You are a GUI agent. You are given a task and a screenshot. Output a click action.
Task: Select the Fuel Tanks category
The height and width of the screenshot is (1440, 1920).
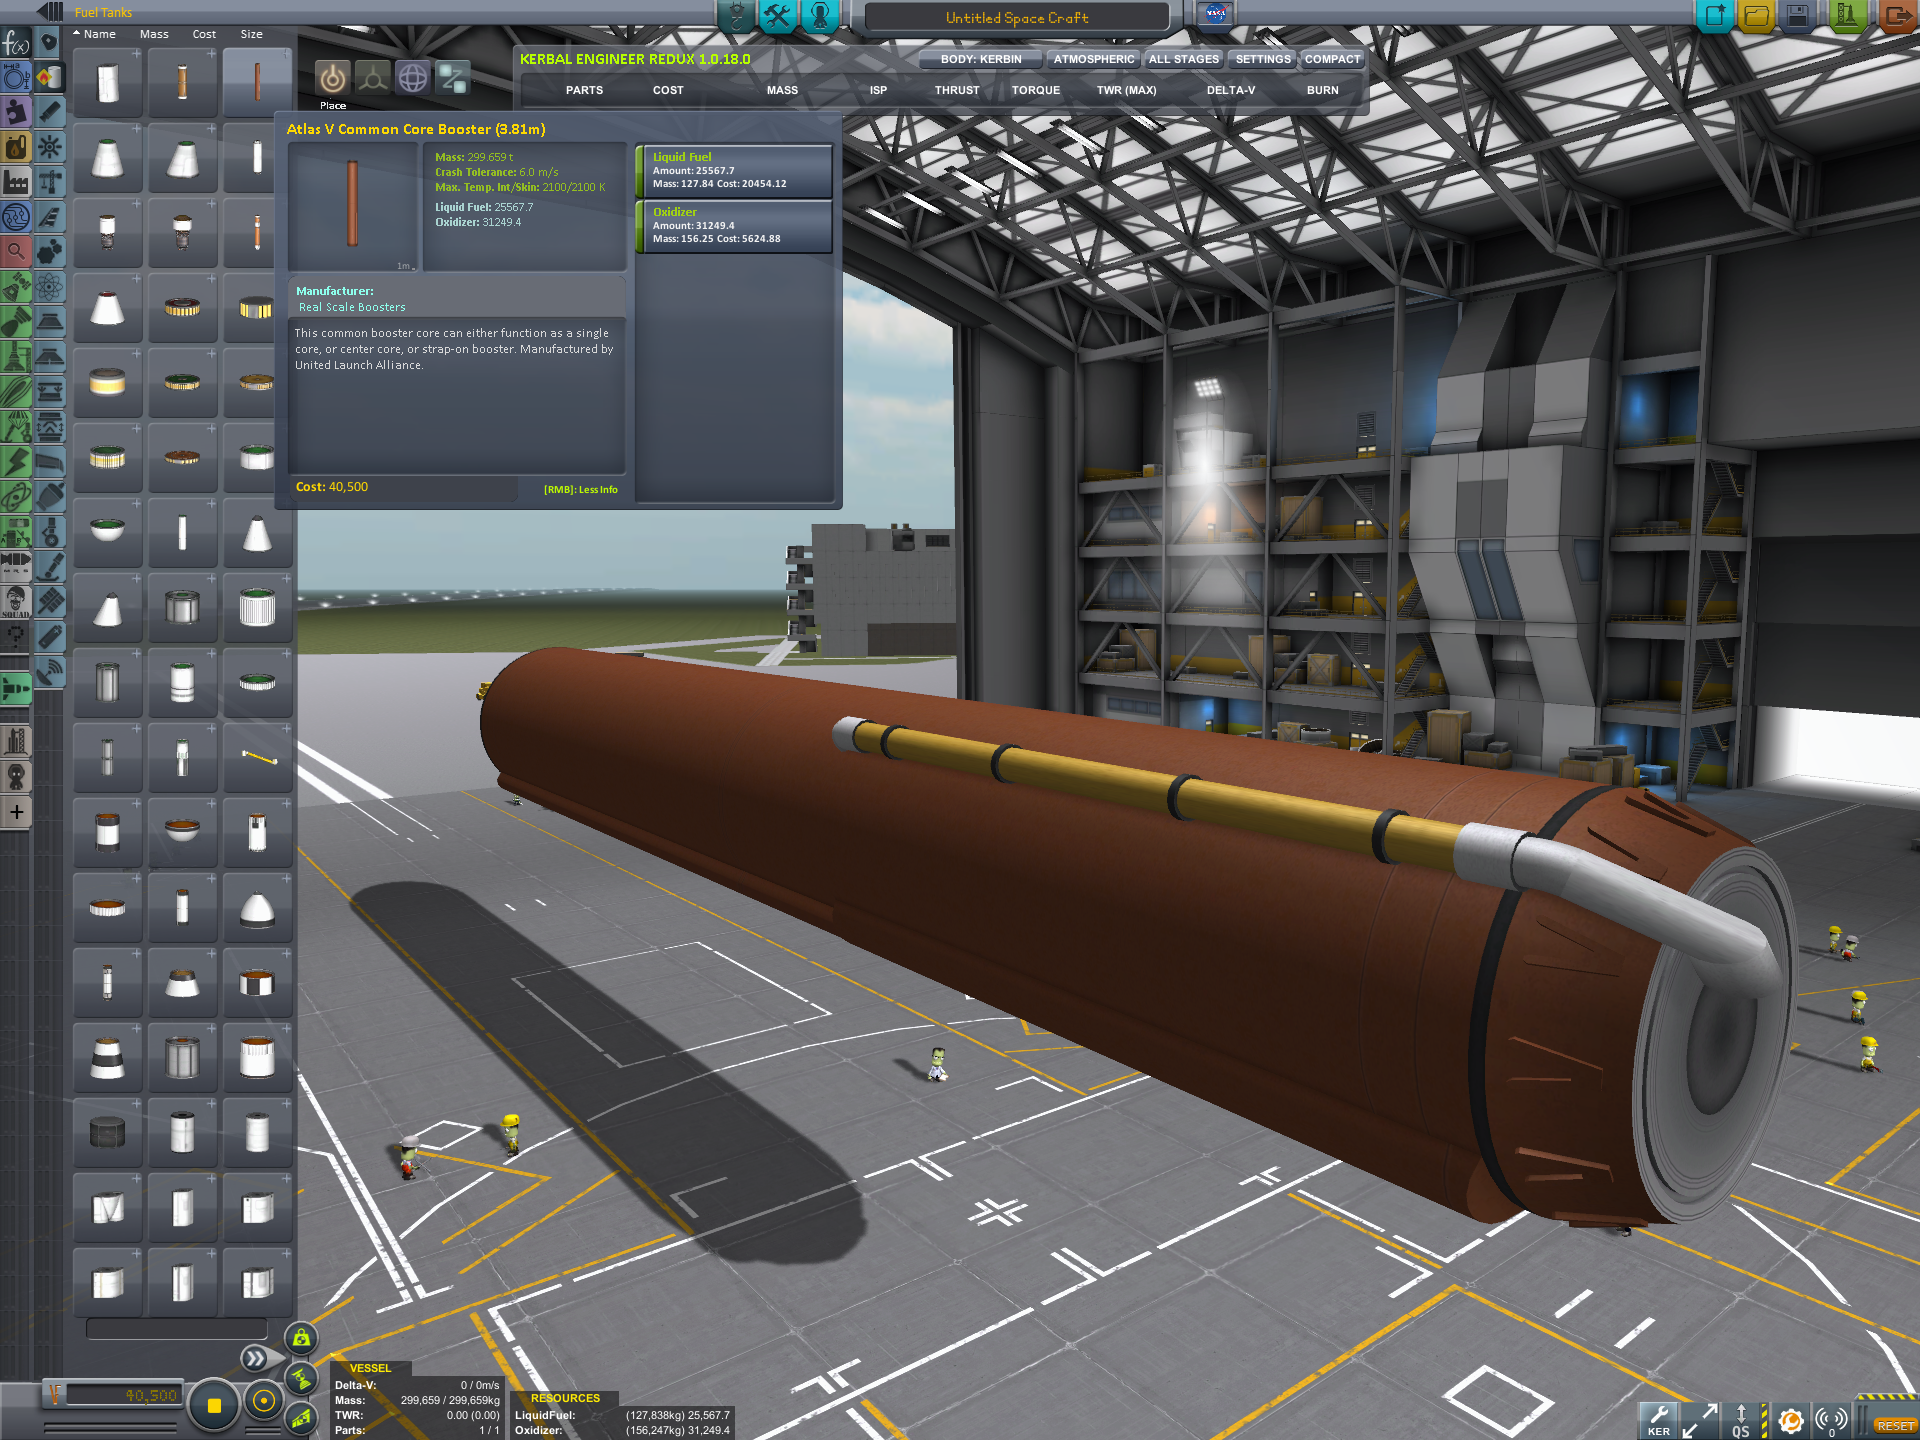[x=50, y=77]
